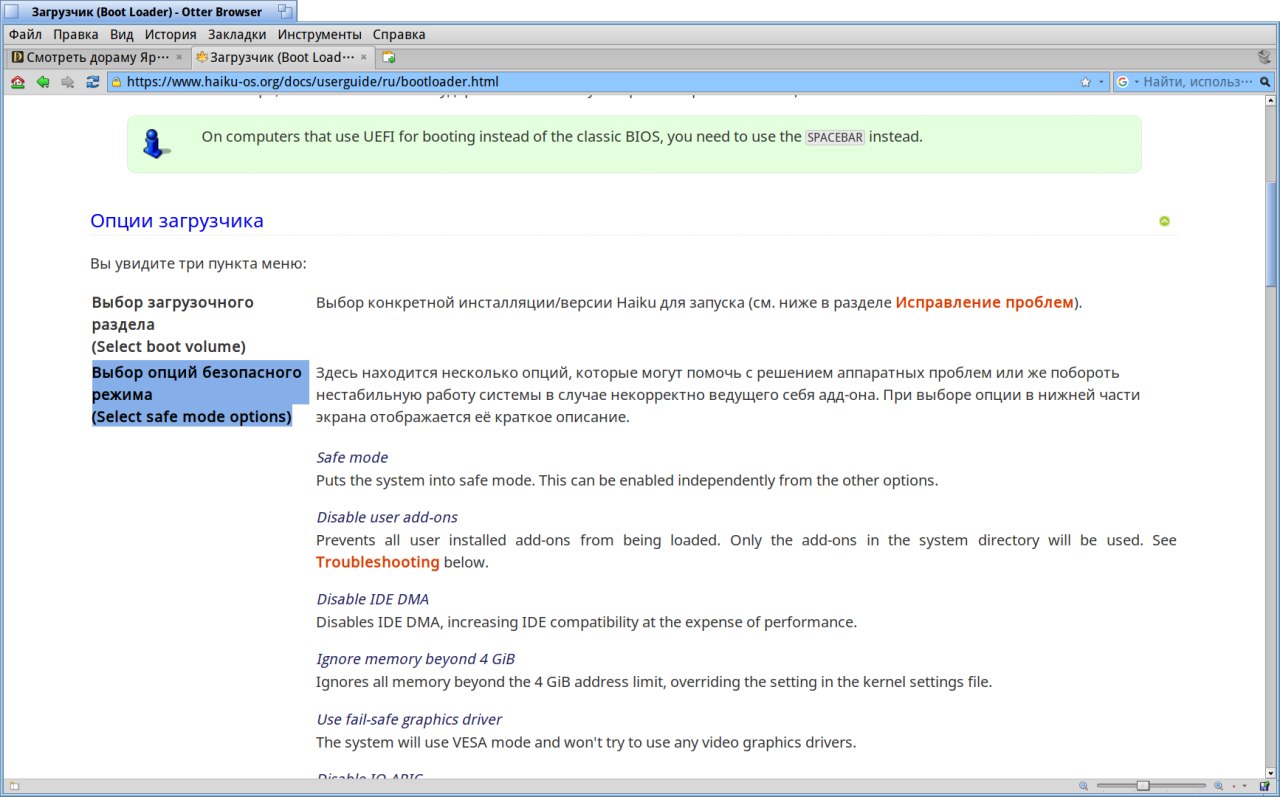Click Use fail-safe graphics driver title

point(409,719)
